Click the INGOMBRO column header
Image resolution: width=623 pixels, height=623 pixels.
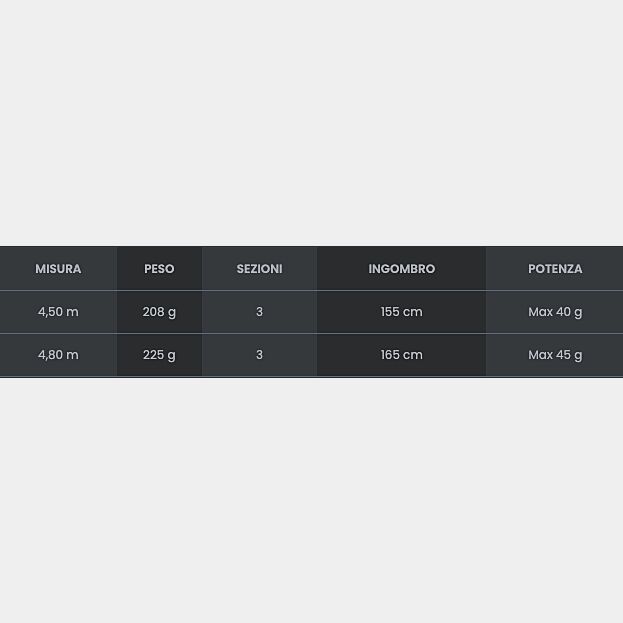coord(401,269)
